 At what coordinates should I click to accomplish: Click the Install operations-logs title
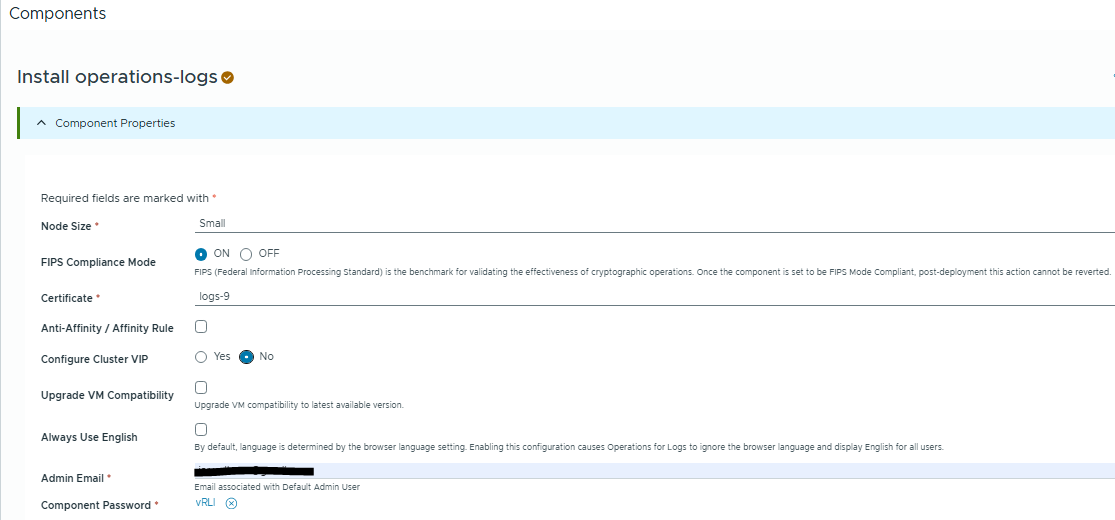(117, 77)
